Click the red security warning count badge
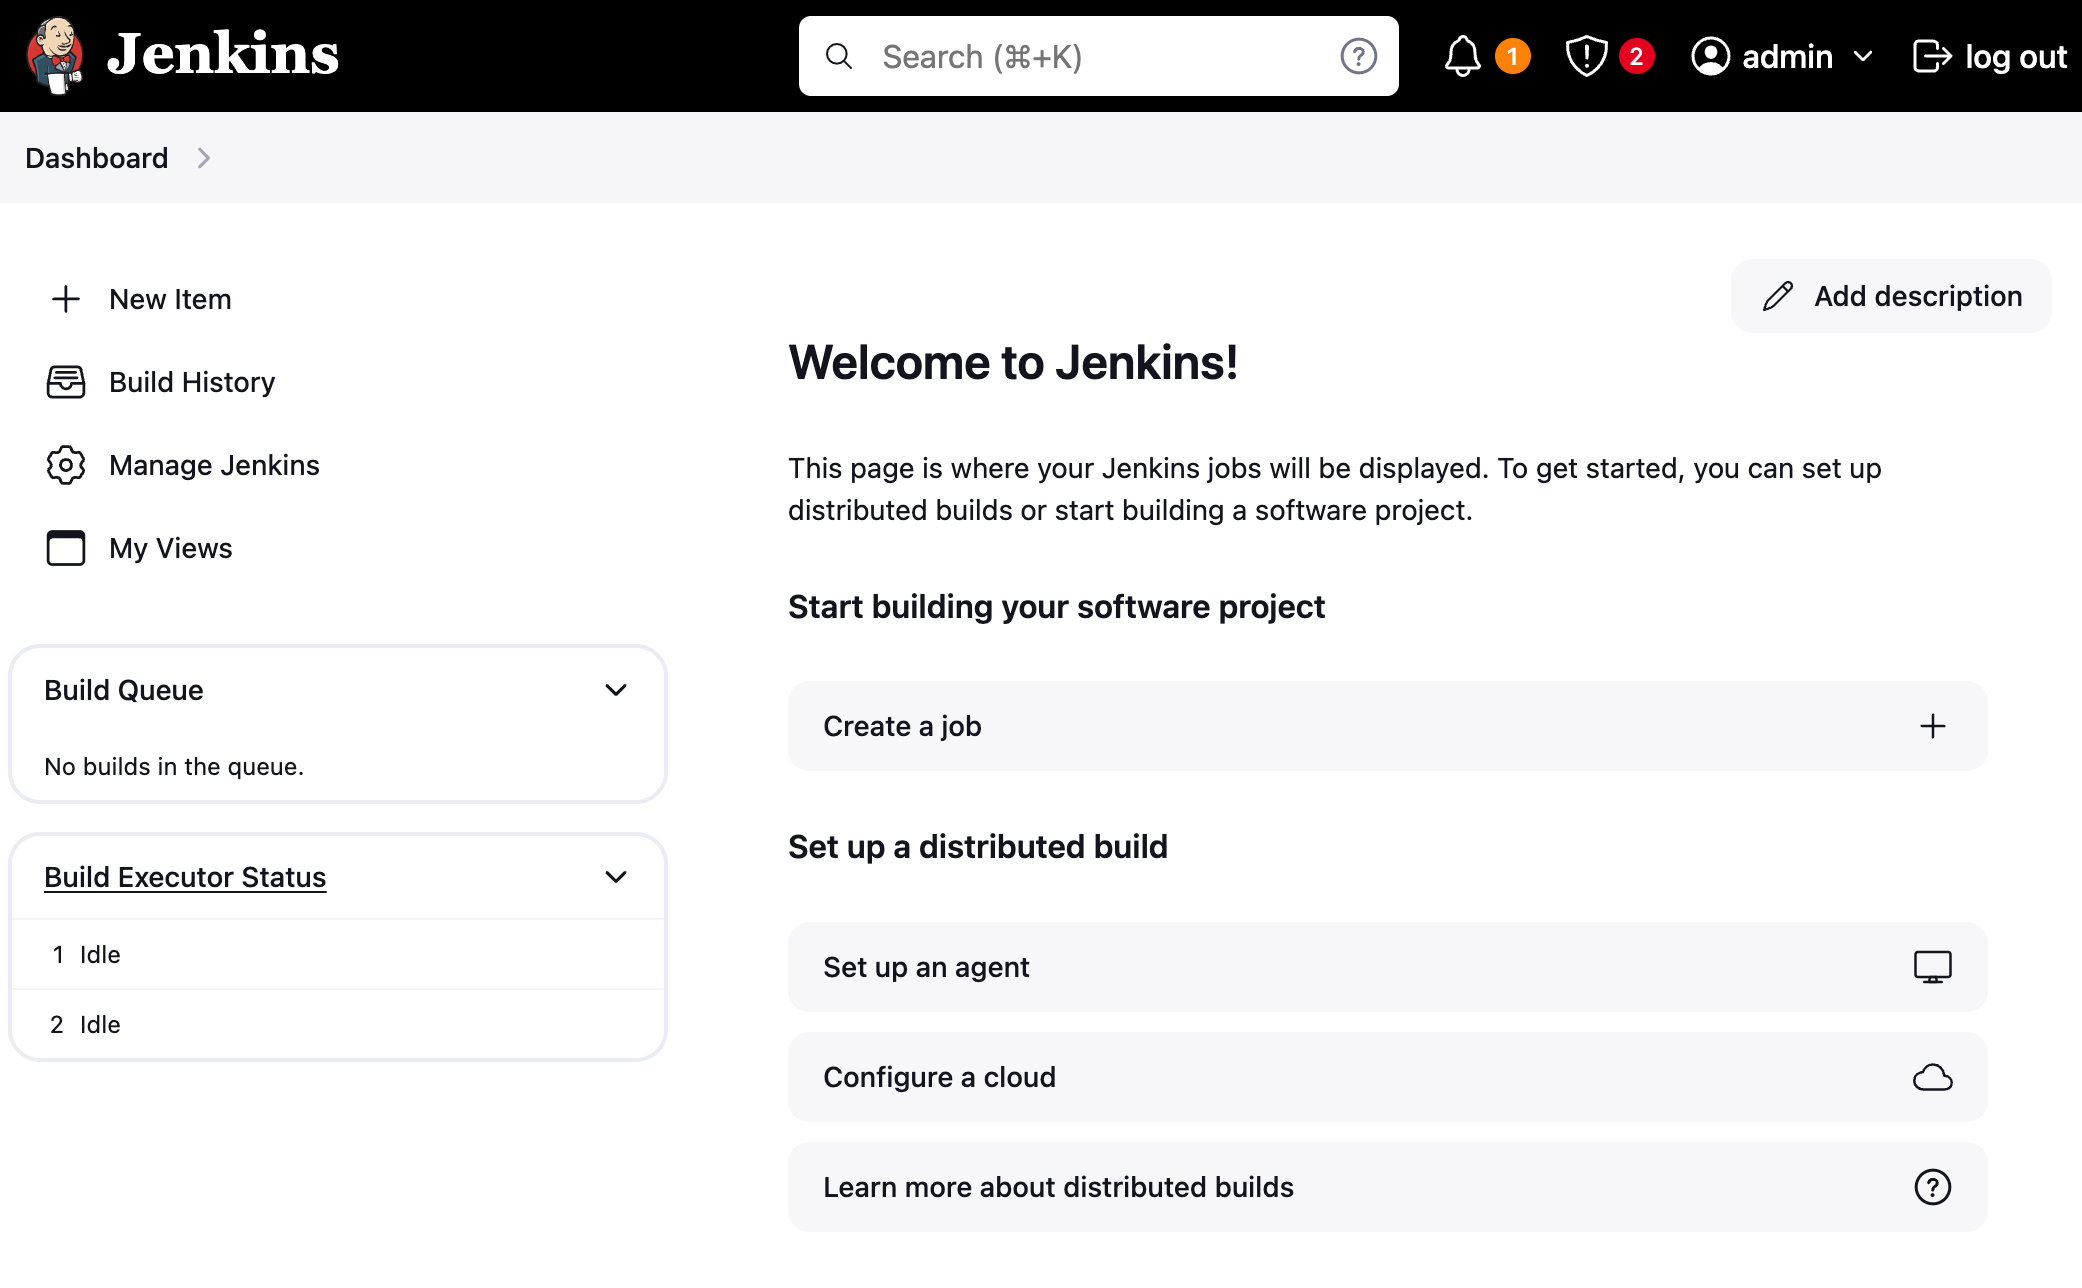Viewport: 2082px width, 1288px height. point(1636,56)
